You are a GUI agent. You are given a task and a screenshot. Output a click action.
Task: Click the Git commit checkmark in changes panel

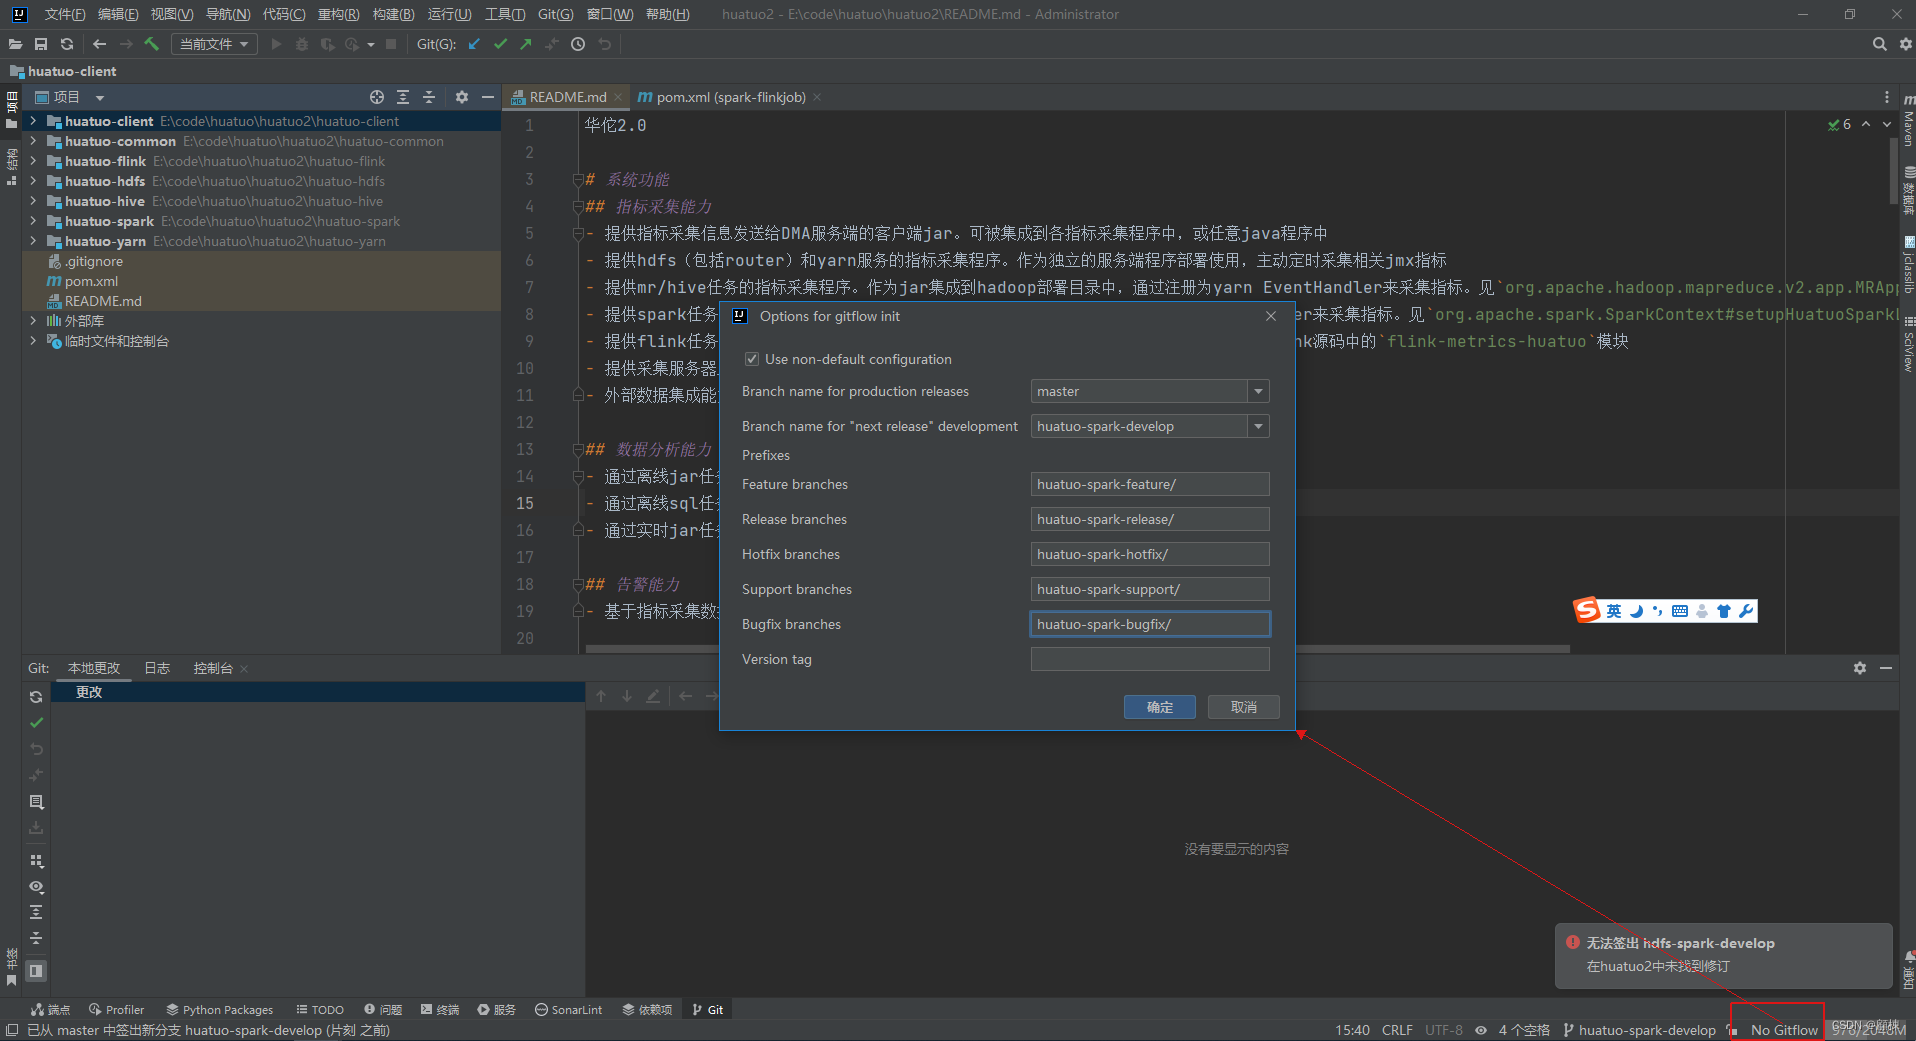pos(36,722)
